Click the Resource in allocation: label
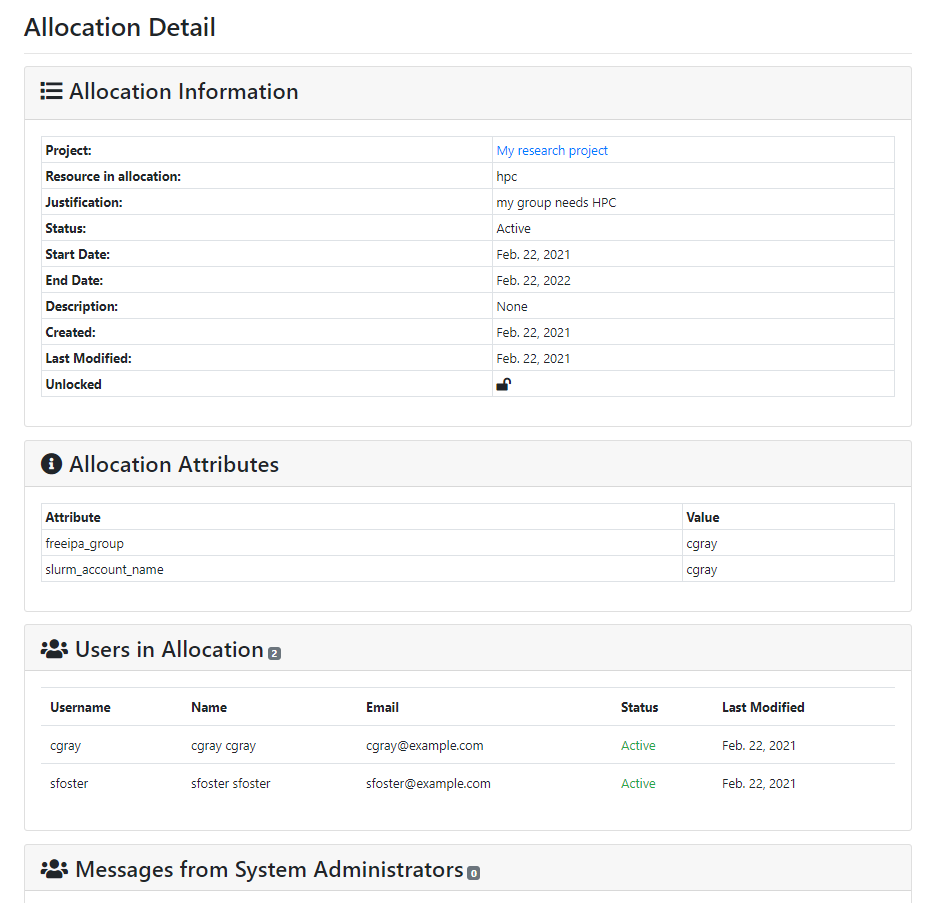The height and width of the screenshot is (903, 926). click(113, 177)
